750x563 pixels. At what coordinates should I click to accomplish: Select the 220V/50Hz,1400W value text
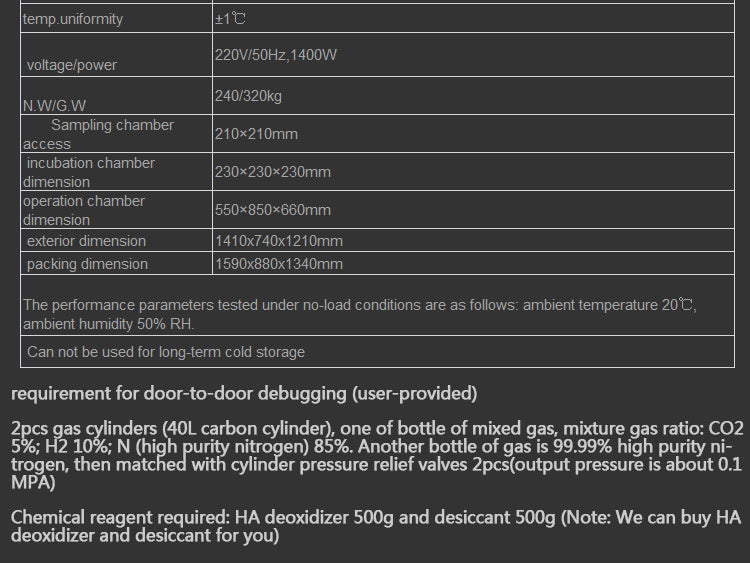(276, 55)
